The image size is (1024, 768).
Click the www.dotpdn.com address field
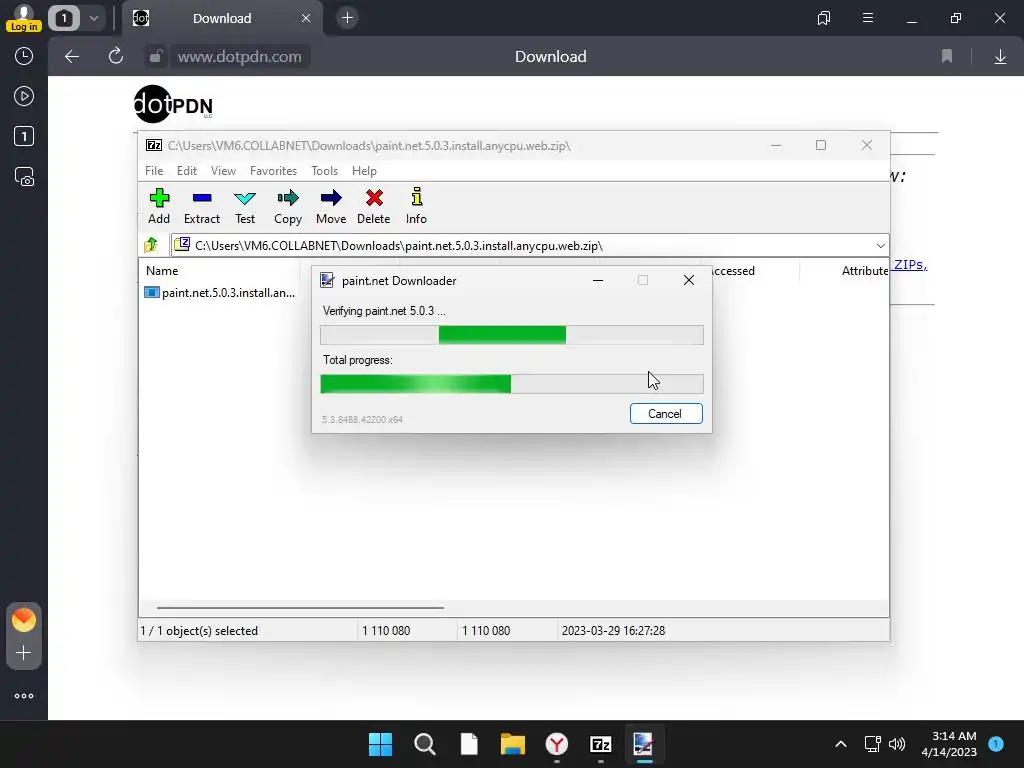[x=240, y=57]
